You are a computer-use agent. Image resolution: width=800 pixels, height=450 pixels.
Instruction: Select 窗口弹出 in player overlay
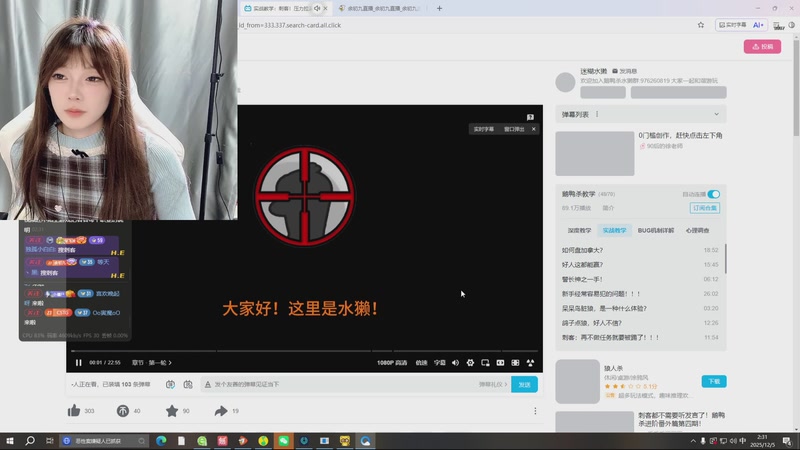pos(514,129)
